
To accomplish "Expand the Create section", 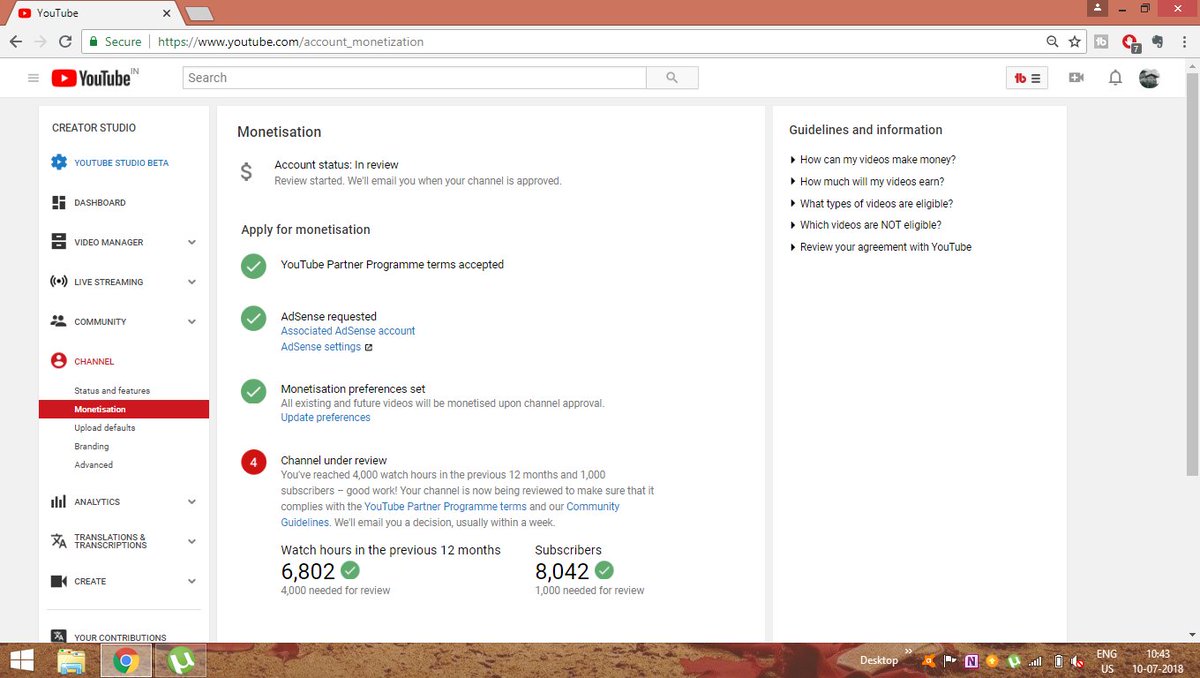I will 192,581.
